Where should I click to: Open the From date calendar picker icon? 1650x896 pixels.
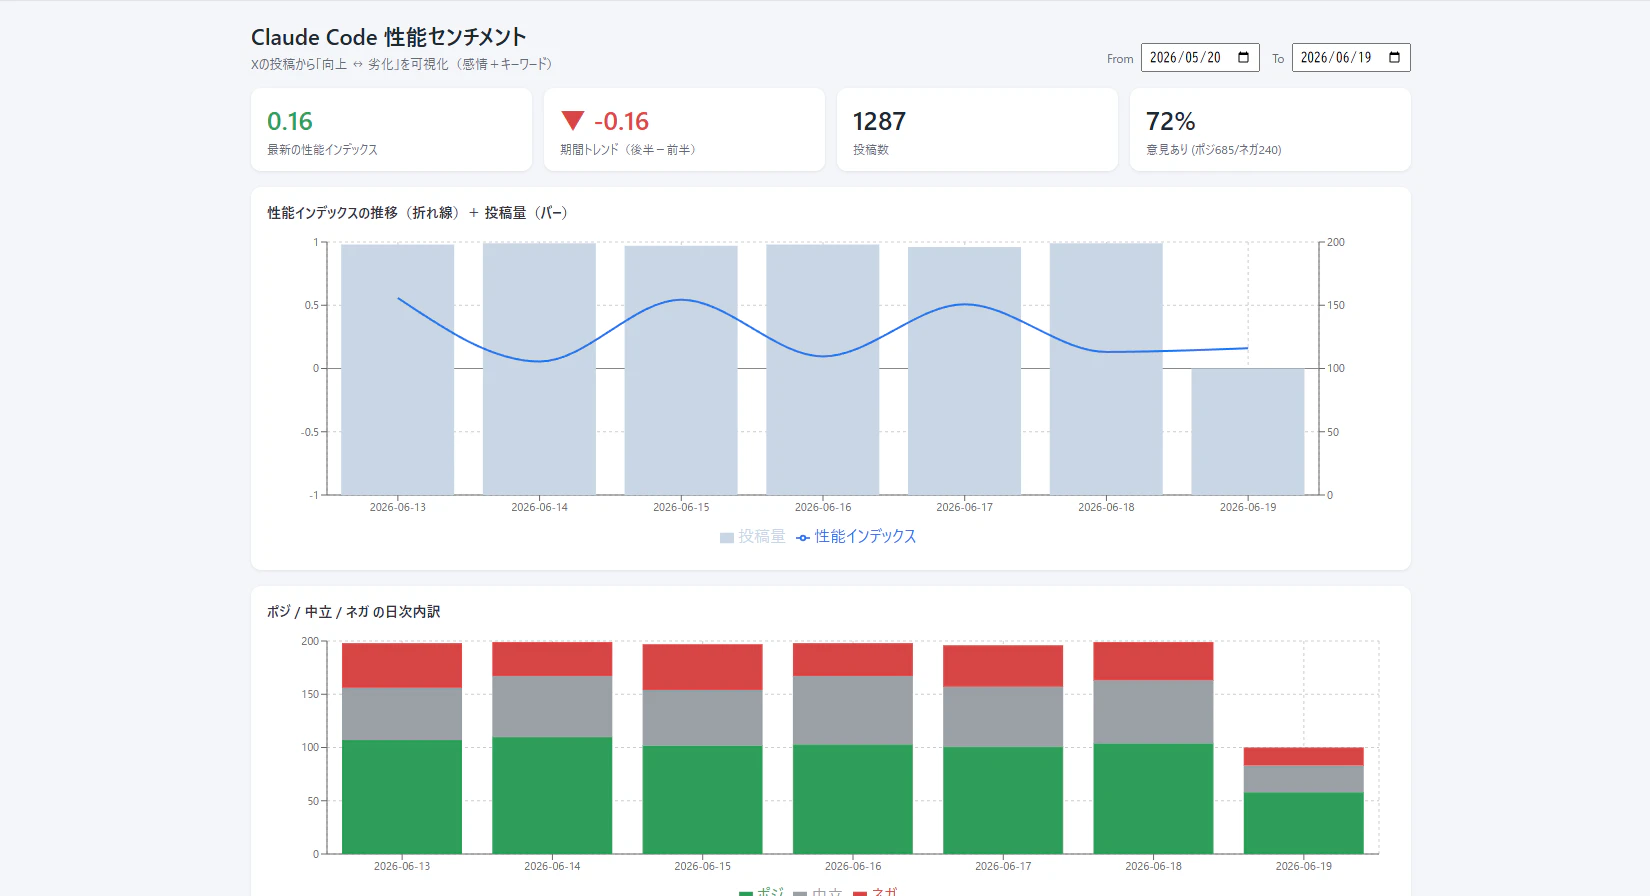1243,57
